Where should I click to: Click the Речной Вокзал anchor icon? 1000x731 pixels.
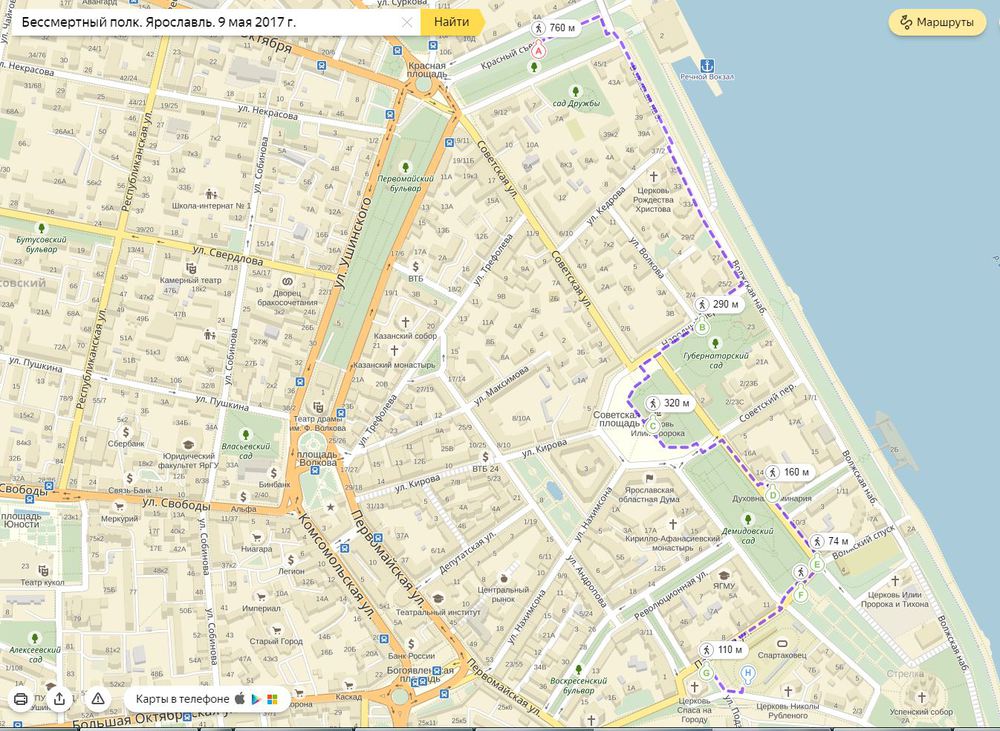pyautogui.click(x=707, y=66)
